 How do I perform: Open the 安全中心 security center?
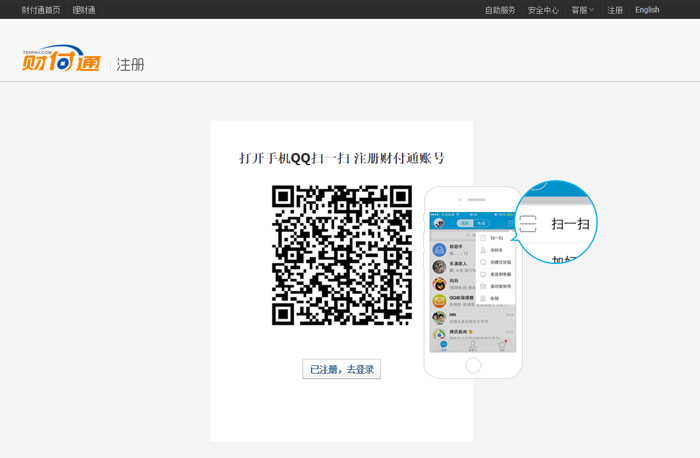(543, 10)
